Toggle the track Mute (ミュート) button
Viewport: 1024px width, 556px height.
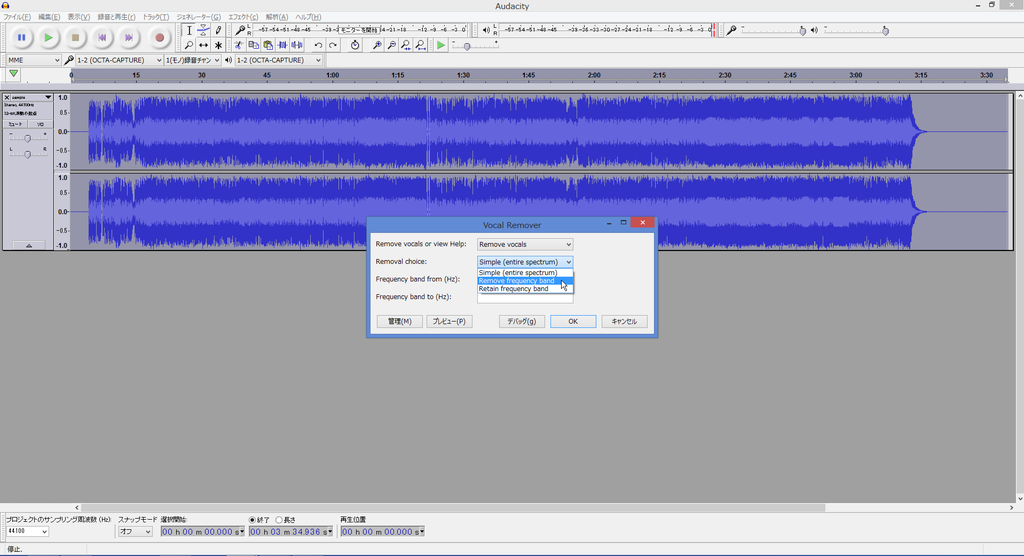15,124
